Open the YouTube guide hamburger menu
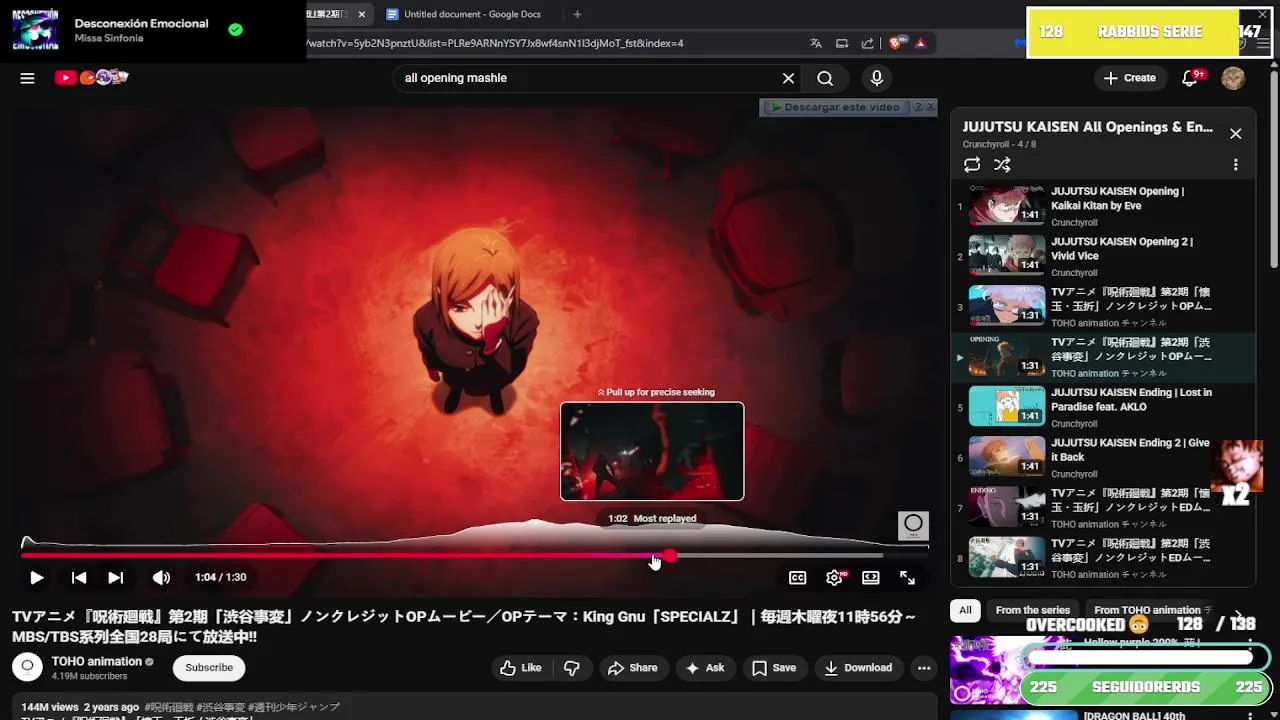Viewport: 1280px width, 720px height. (27, 78)
